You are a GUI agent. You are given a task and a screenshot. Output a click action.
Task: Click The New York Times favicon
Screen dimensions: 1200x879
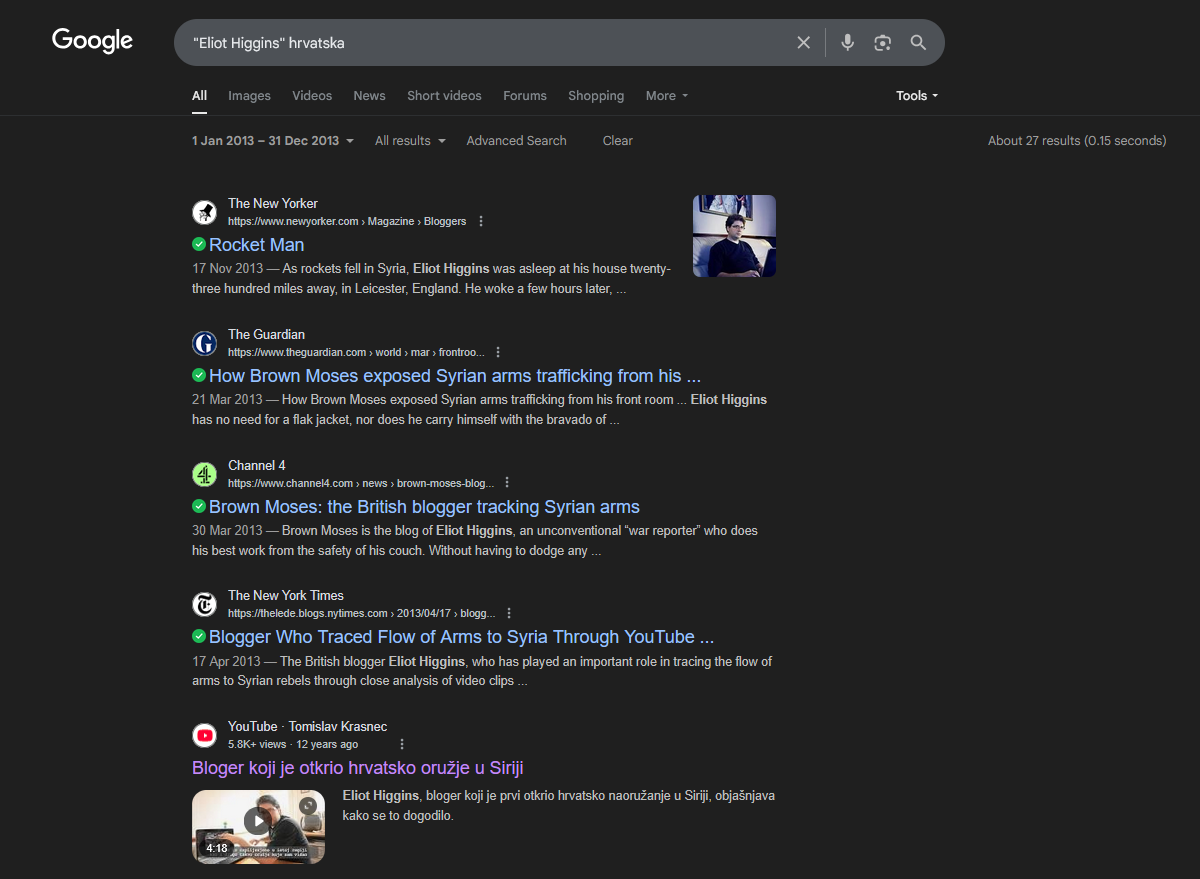pyautogui.click(x=205, y=604)
